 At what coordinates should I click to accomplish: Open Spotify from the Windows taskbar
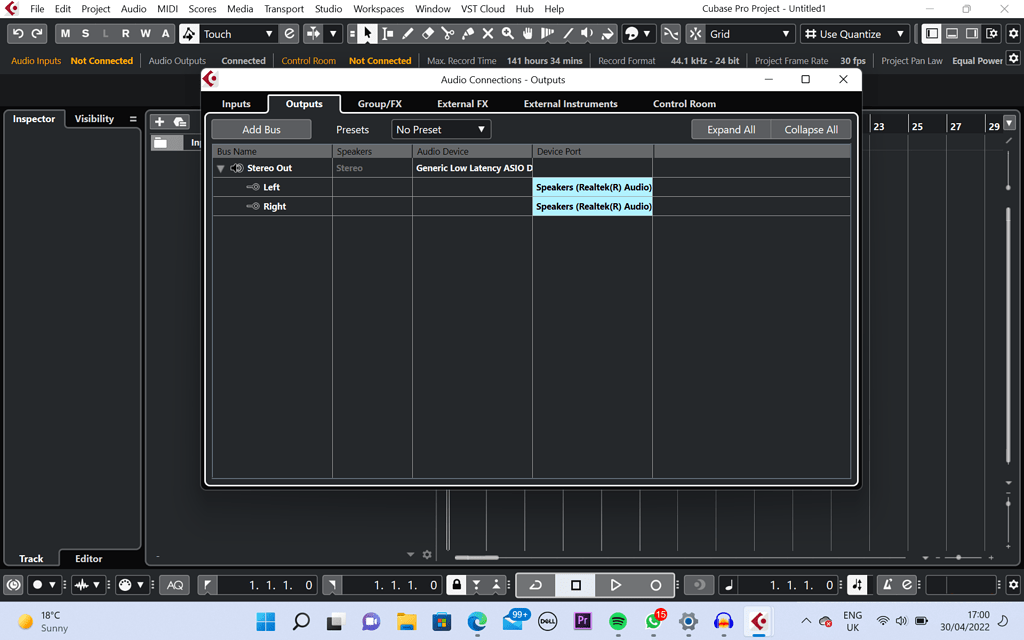(617, 621)
